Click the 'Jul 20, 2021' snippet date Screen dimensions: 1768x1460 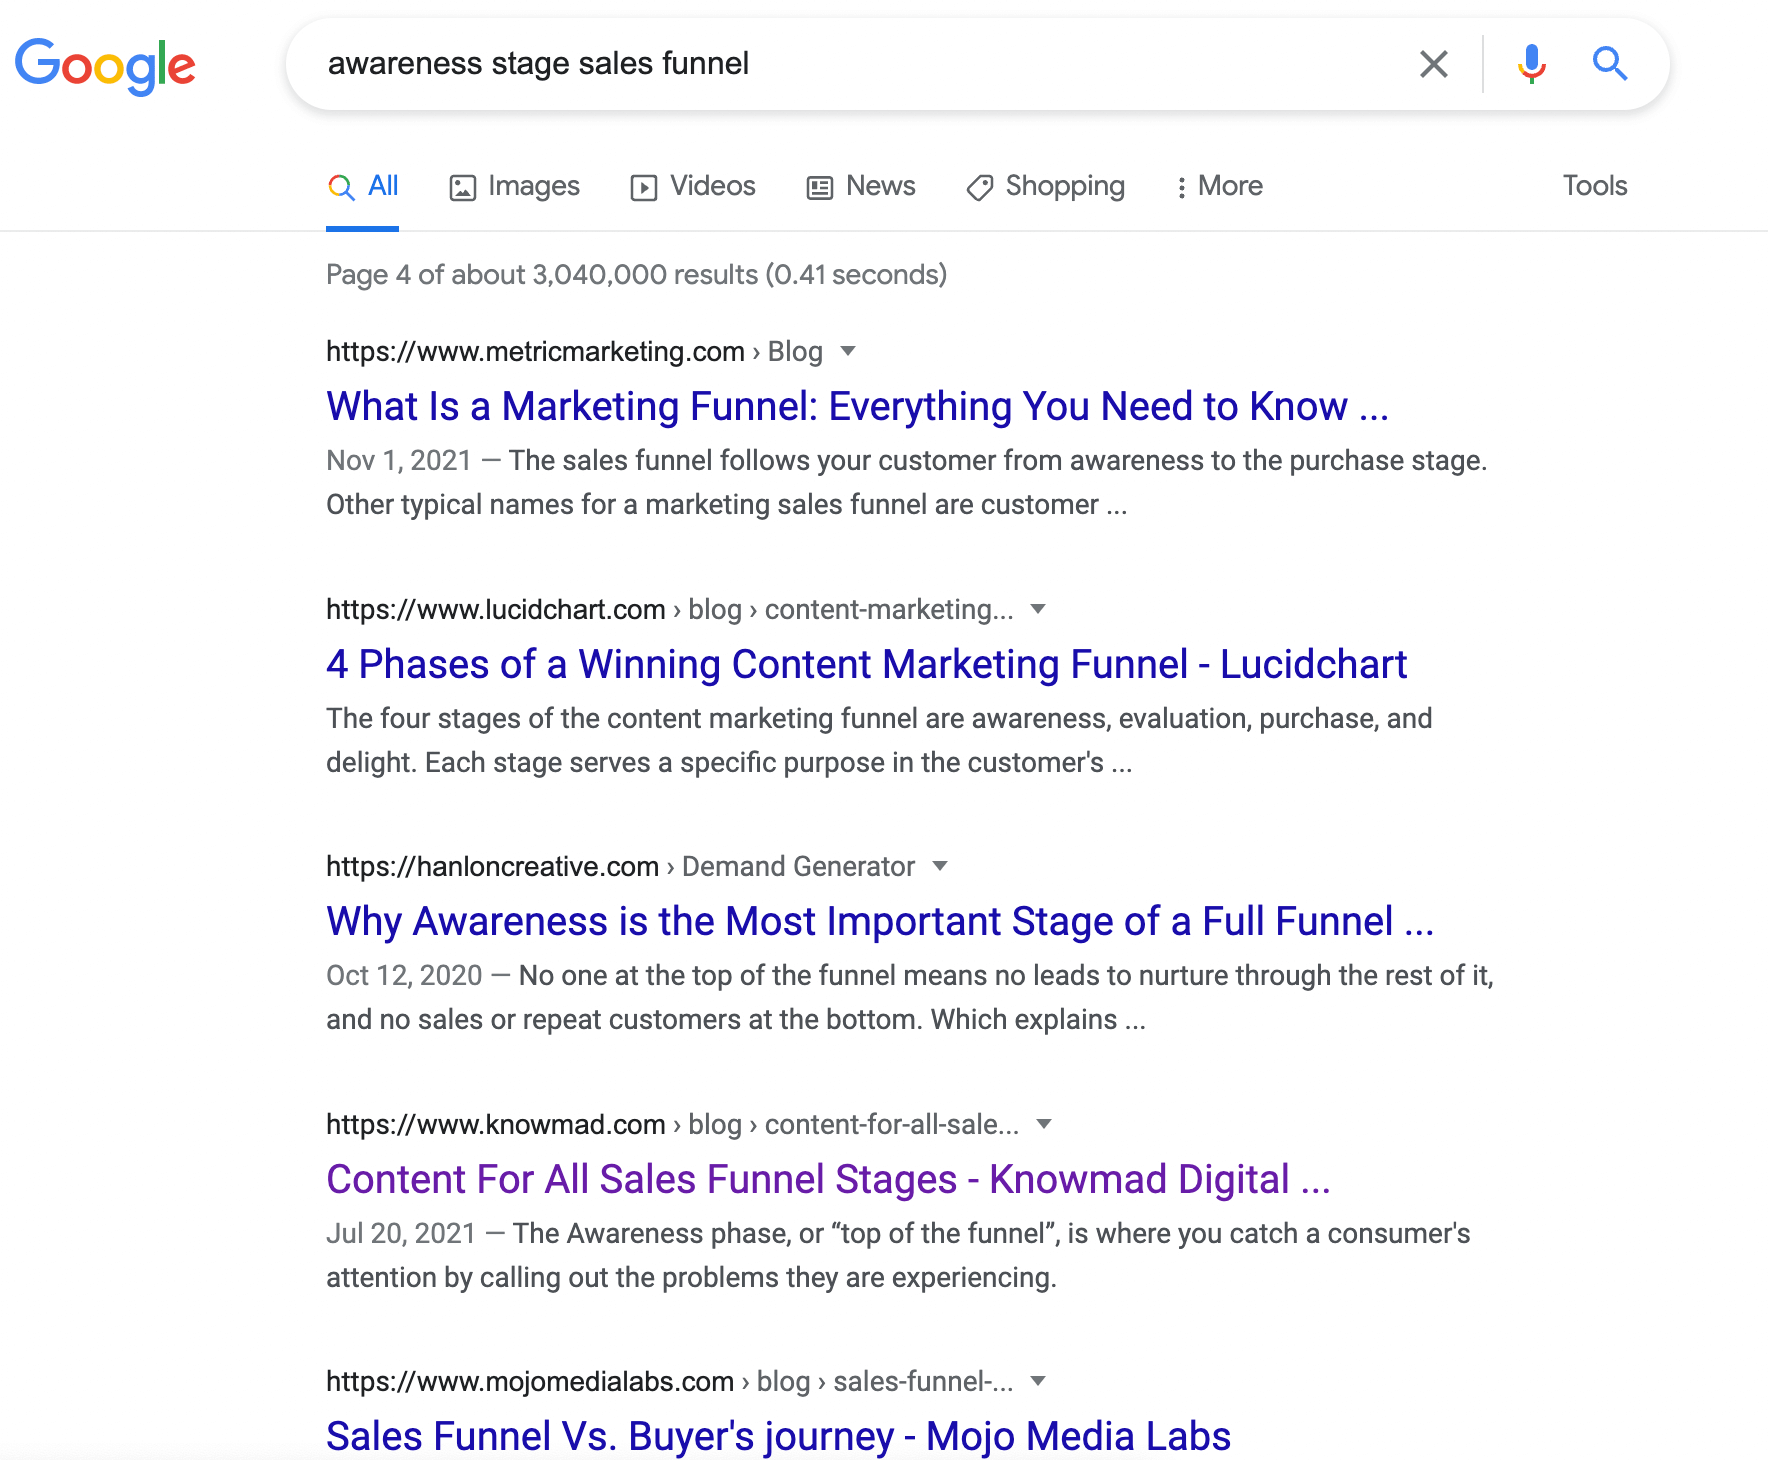[401, 1234]
